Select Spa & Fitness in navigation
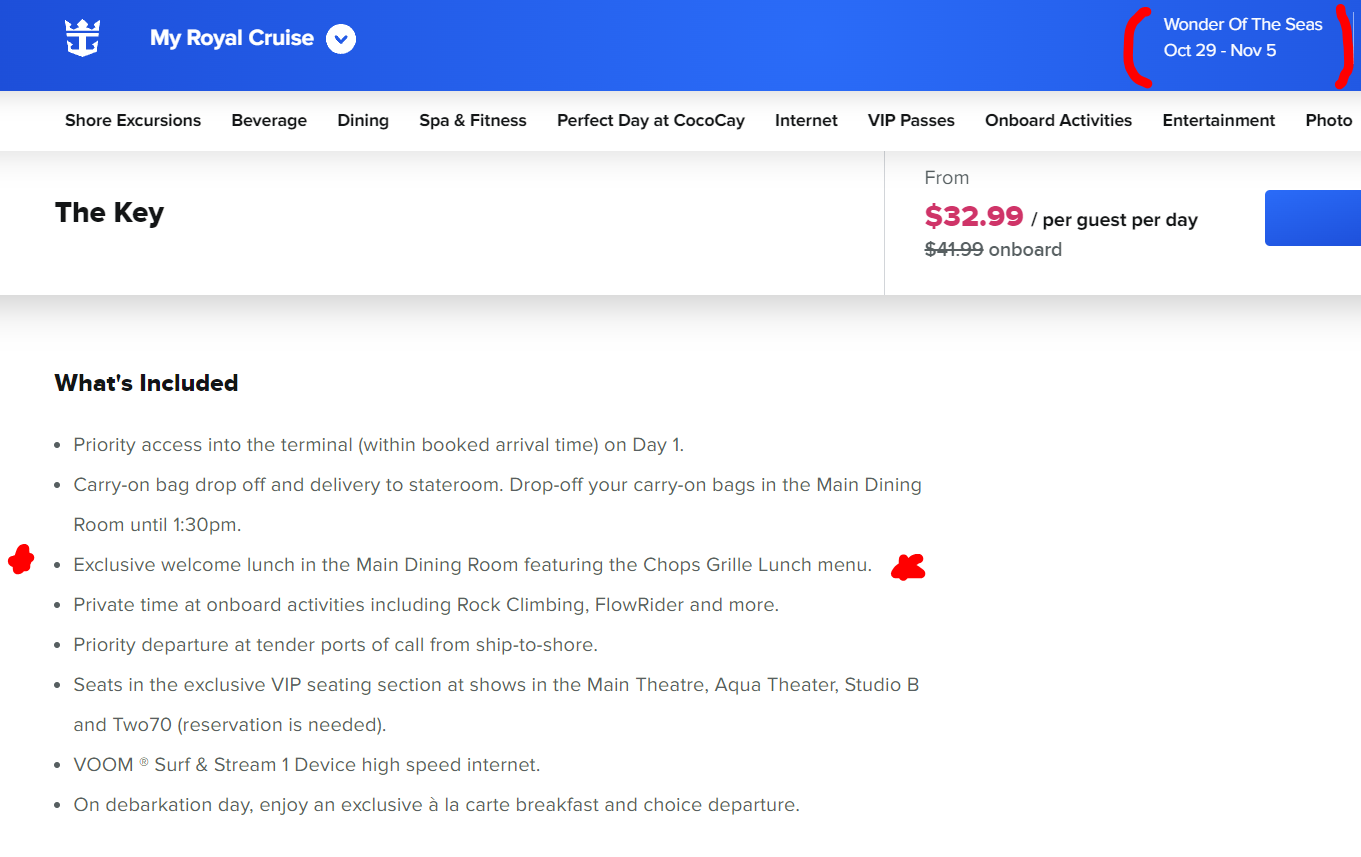The height and width of the screenshot is (857, 1361). click(x=473, y=120)
